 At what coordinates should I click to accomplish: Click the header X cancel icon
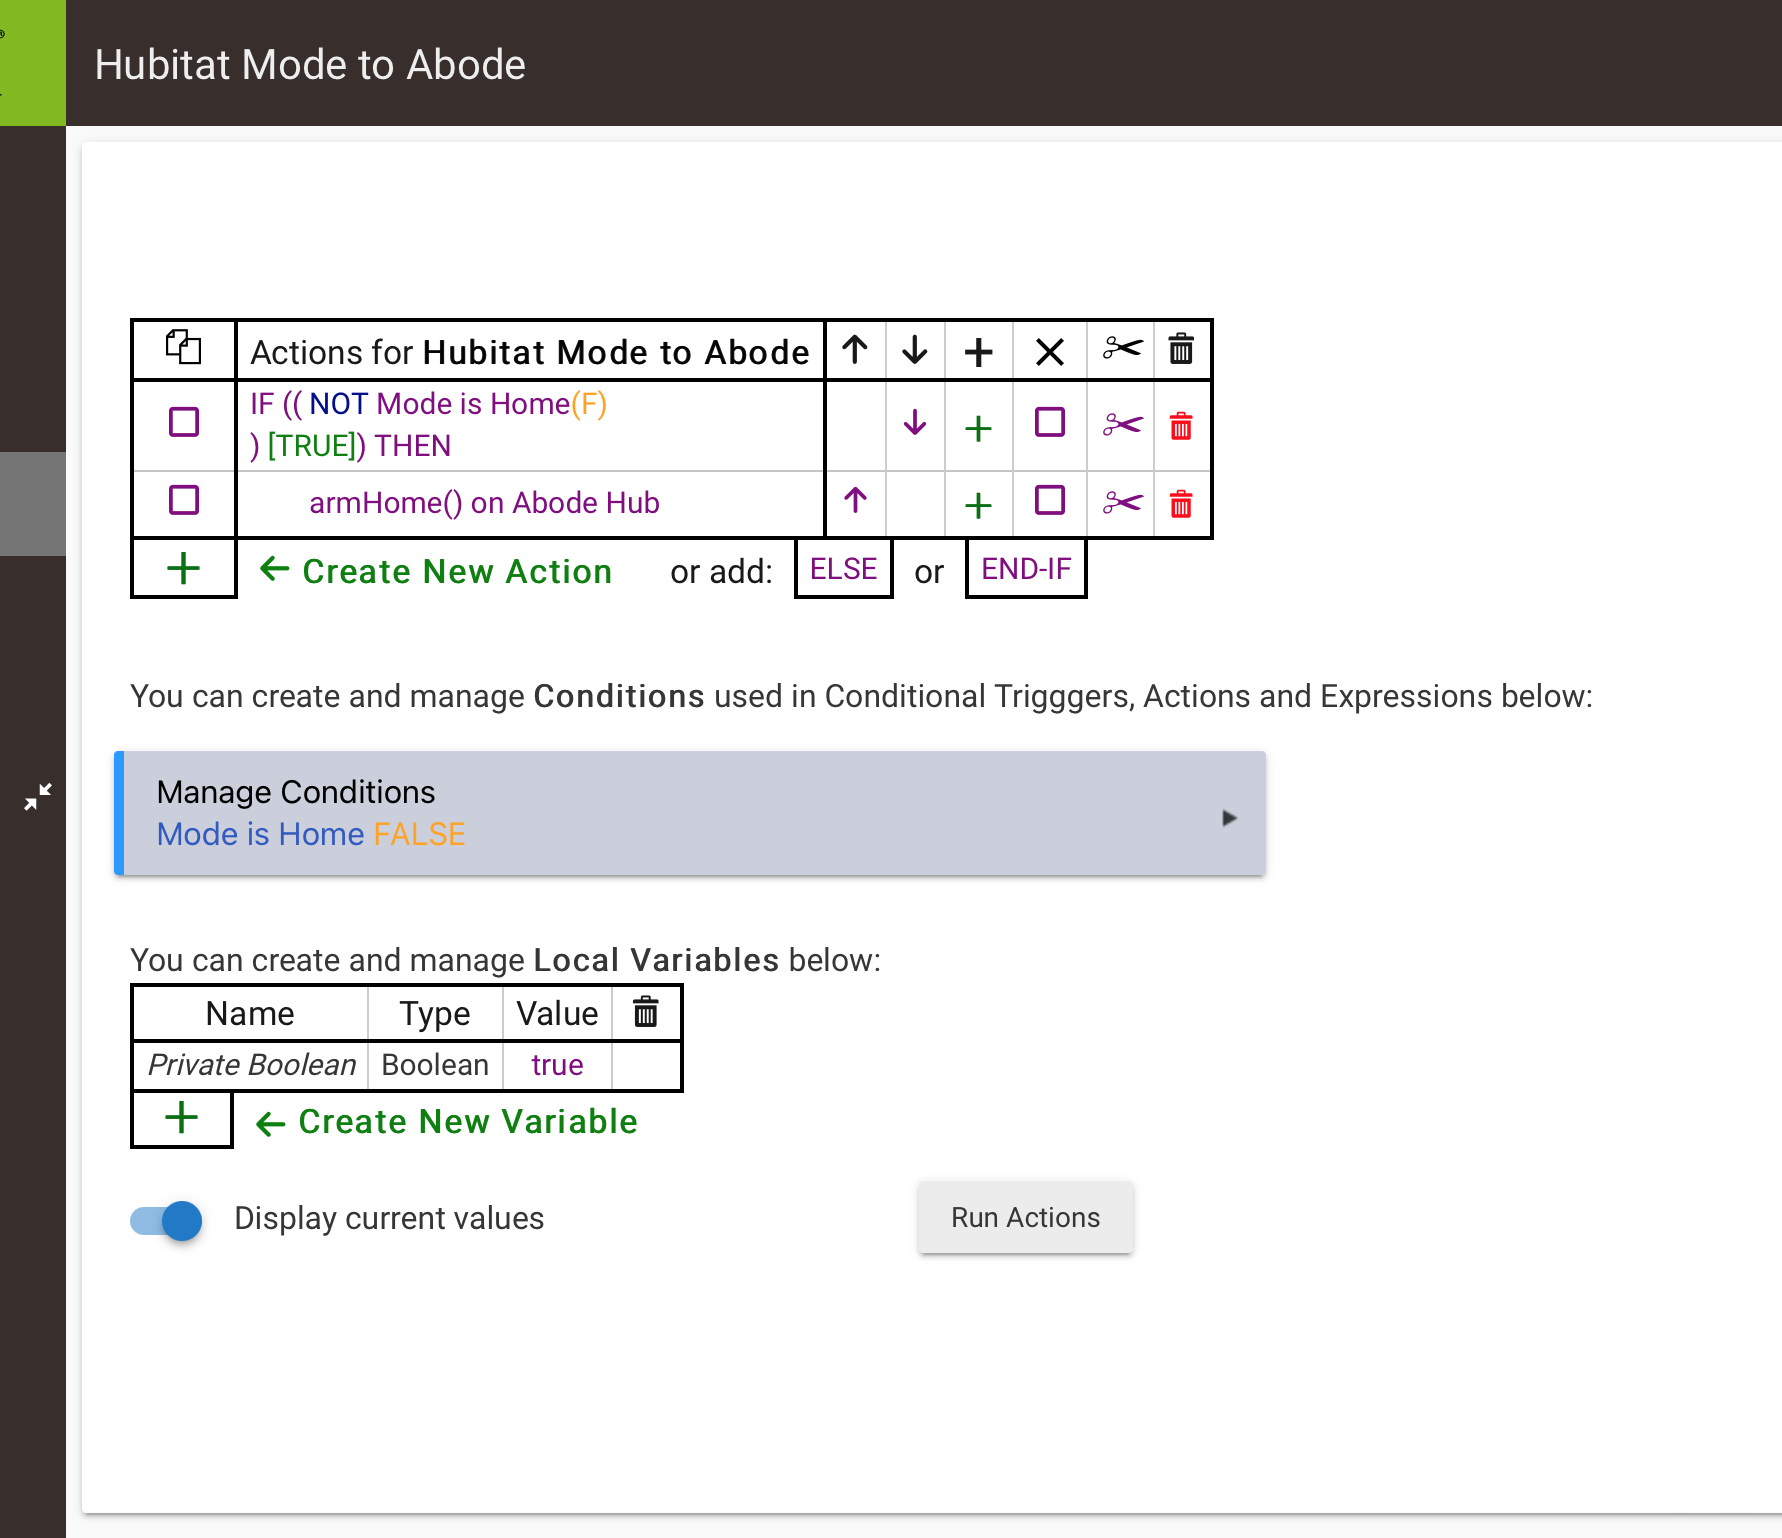click(1050, 351)
